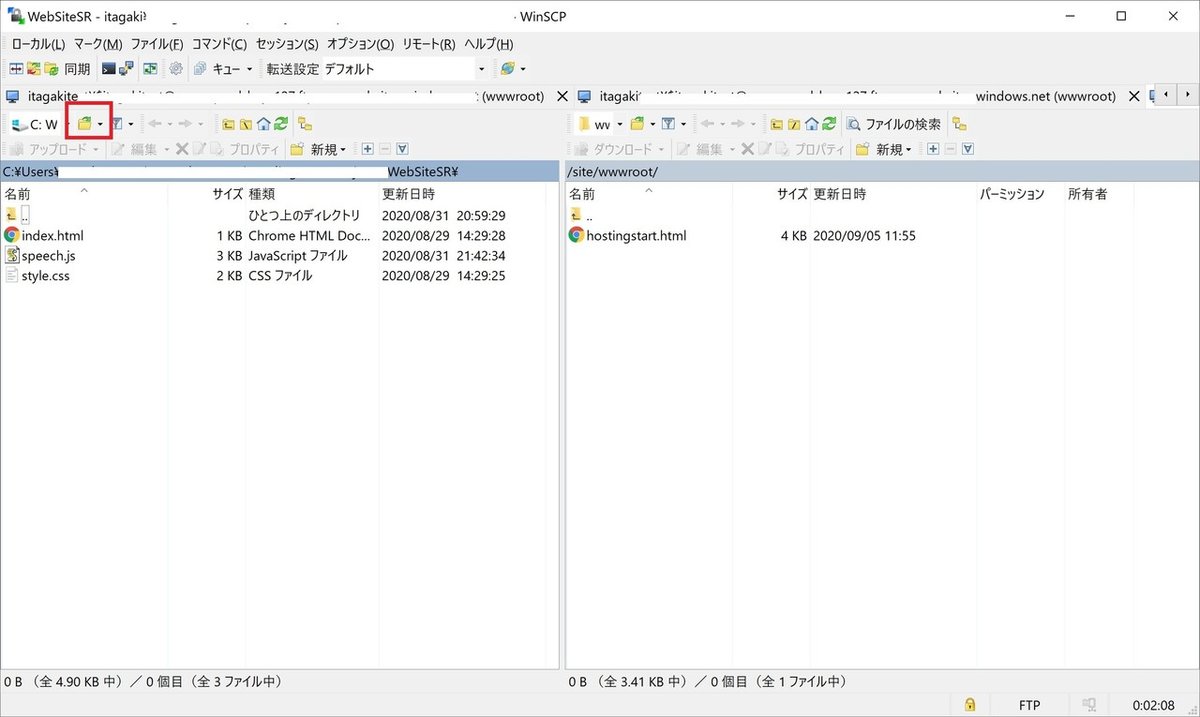Open the remote wwwroot directory dropdown
The height and width of the screenshot is (717, 1200).
click(598, 124)
